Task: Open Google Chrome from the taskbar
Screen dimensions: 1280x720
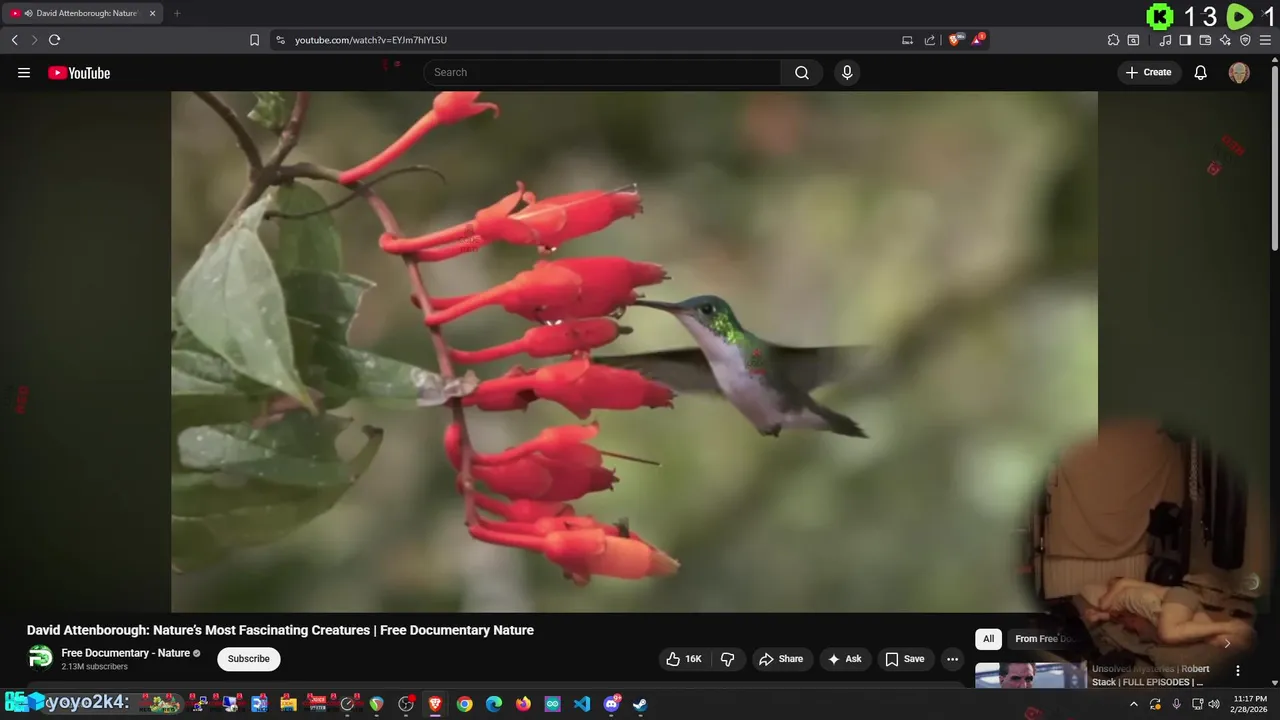Action: 464,704
